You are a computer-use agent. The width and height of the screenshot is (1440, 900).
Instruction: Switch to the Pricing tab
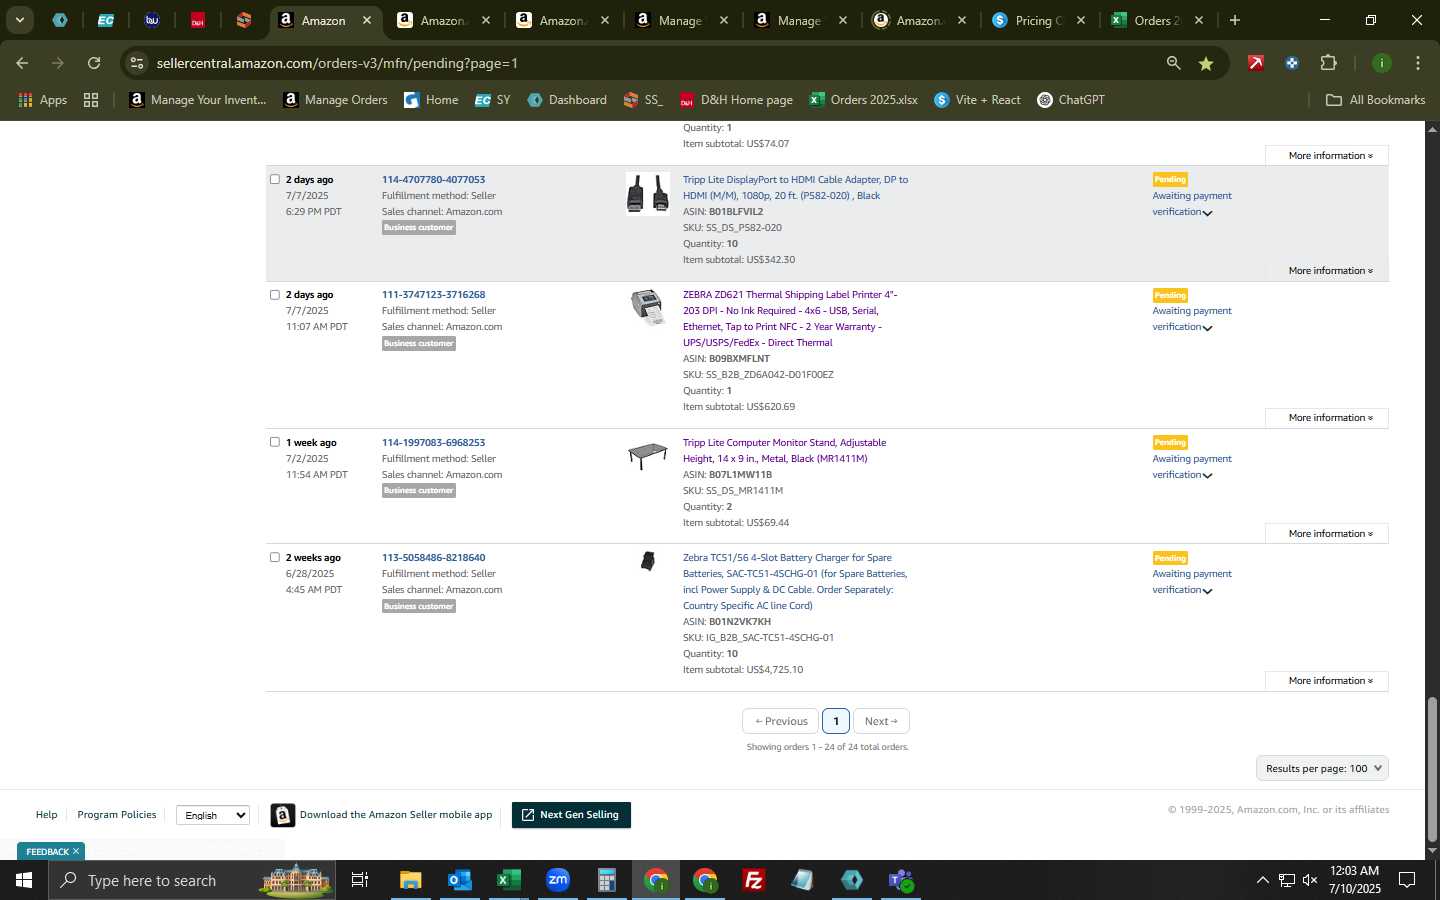[x=1039, y=20]
